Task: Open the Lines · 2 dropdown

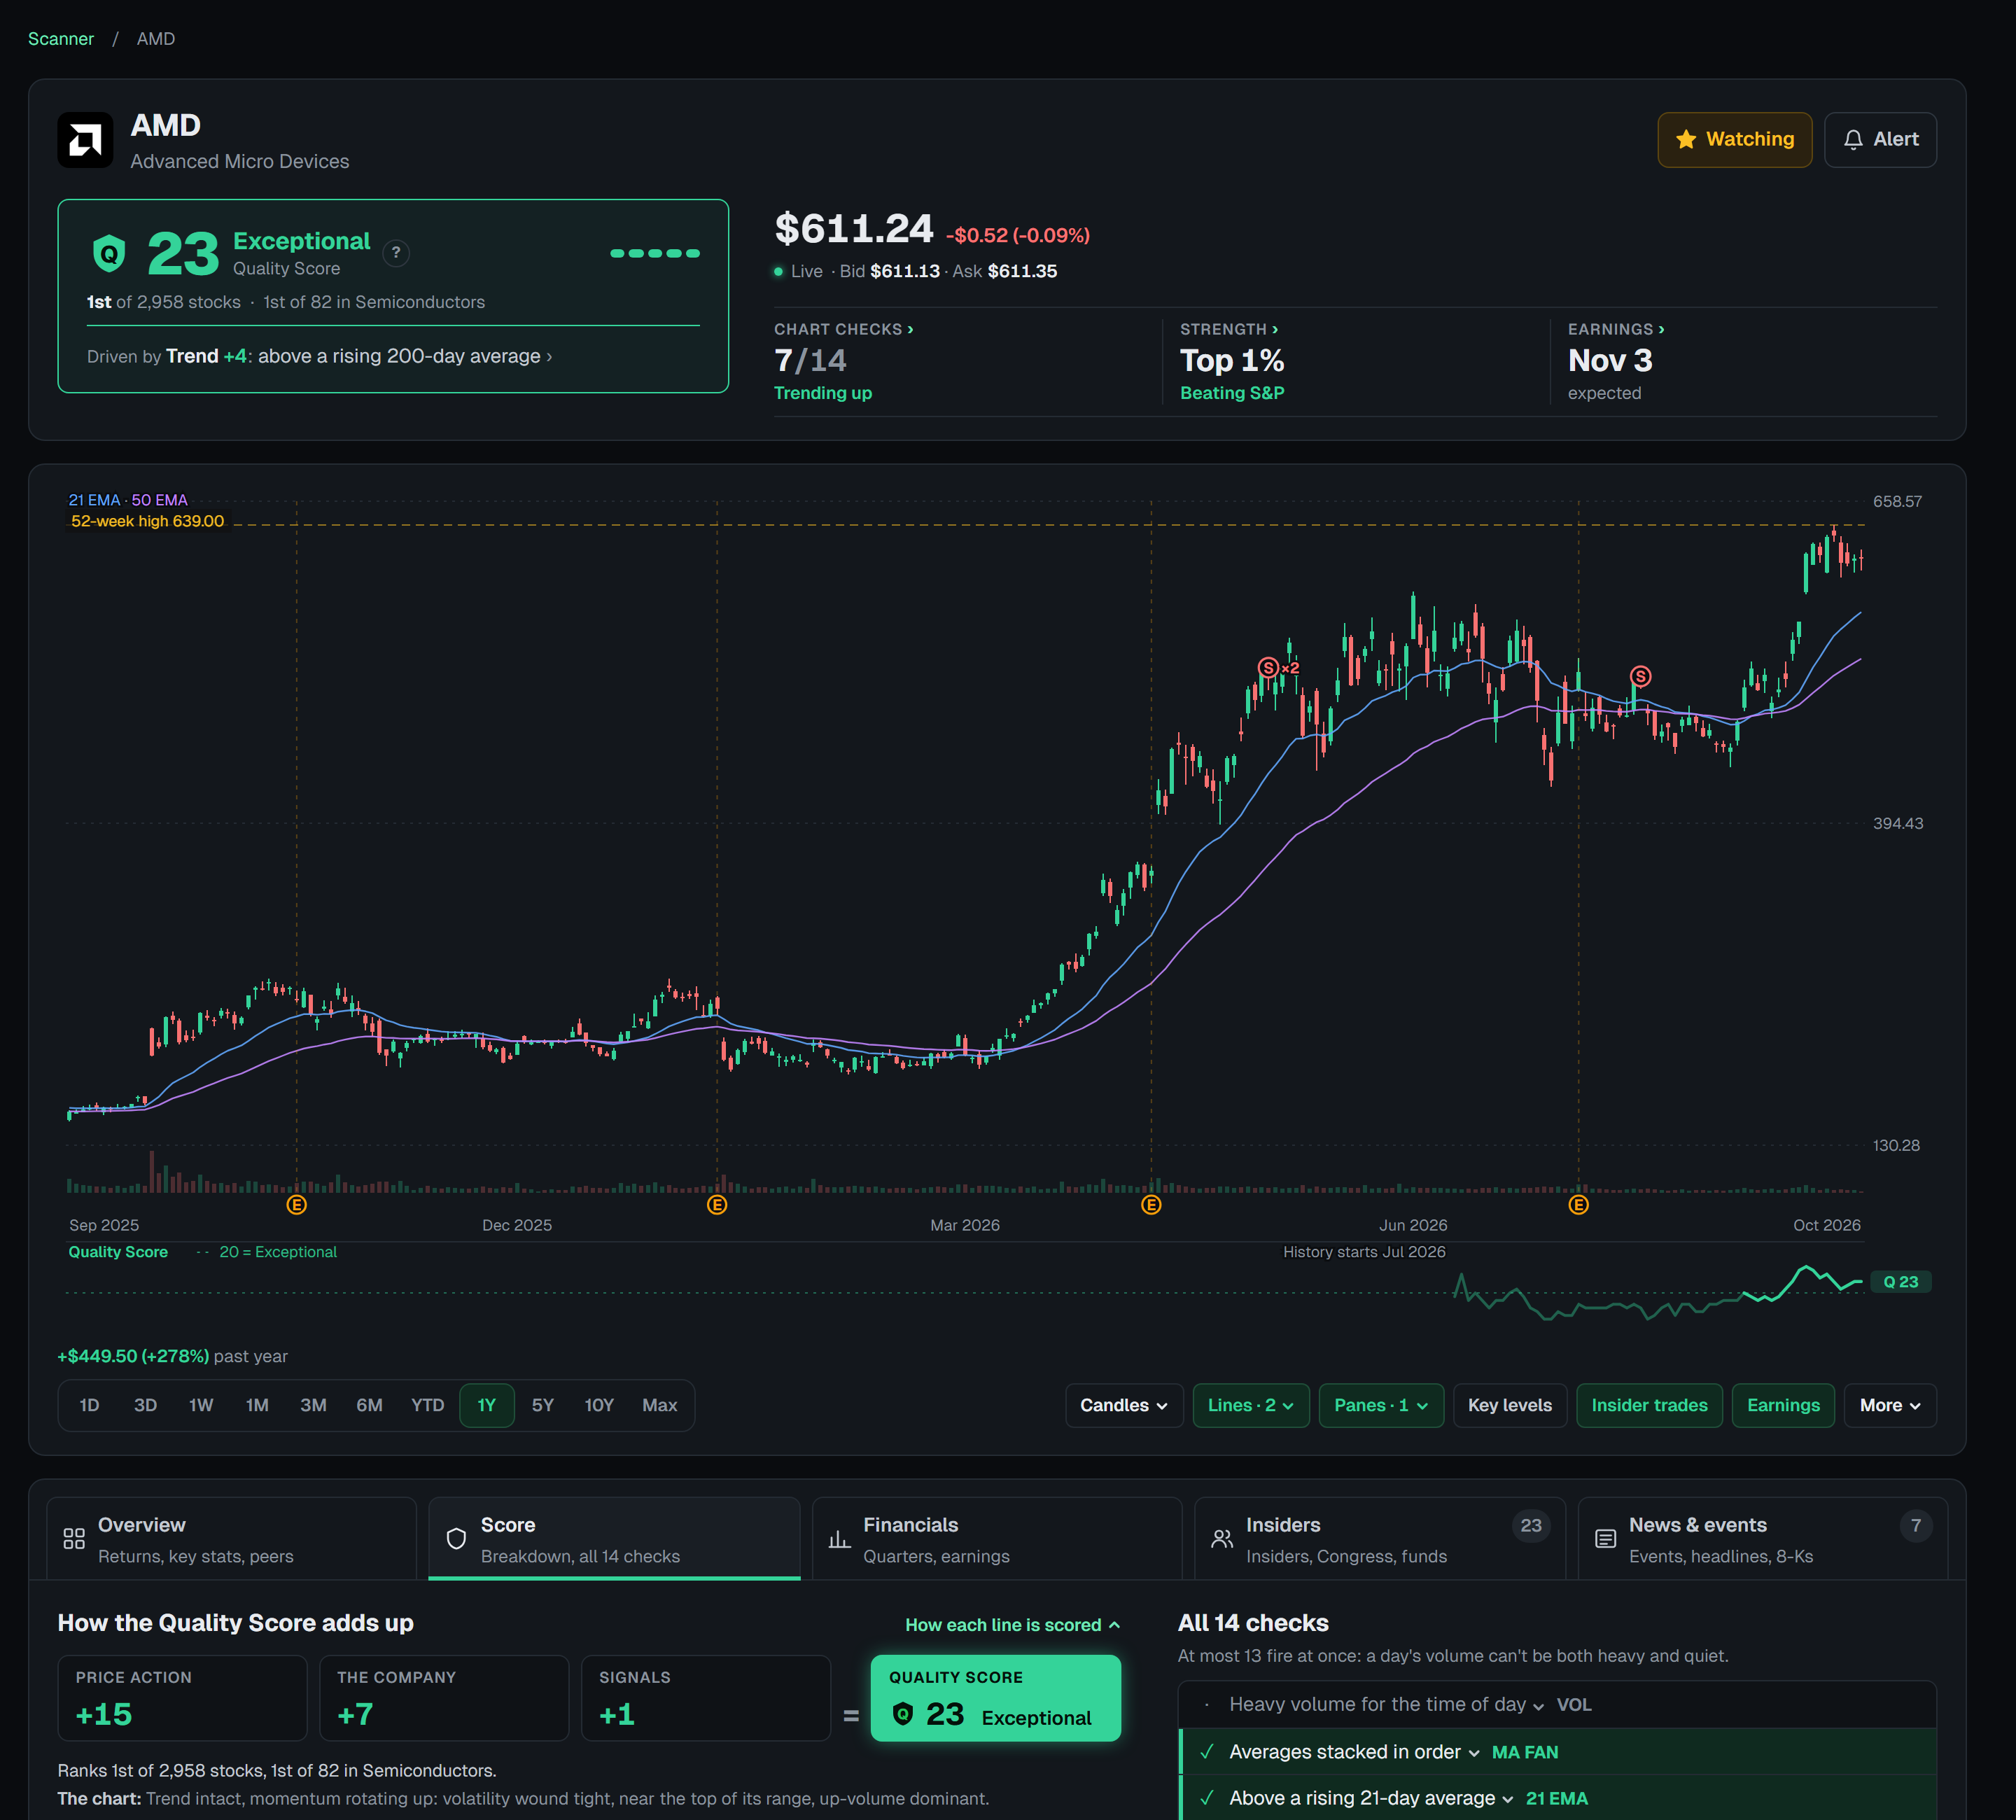Action: click(x=1251, y=1406)
